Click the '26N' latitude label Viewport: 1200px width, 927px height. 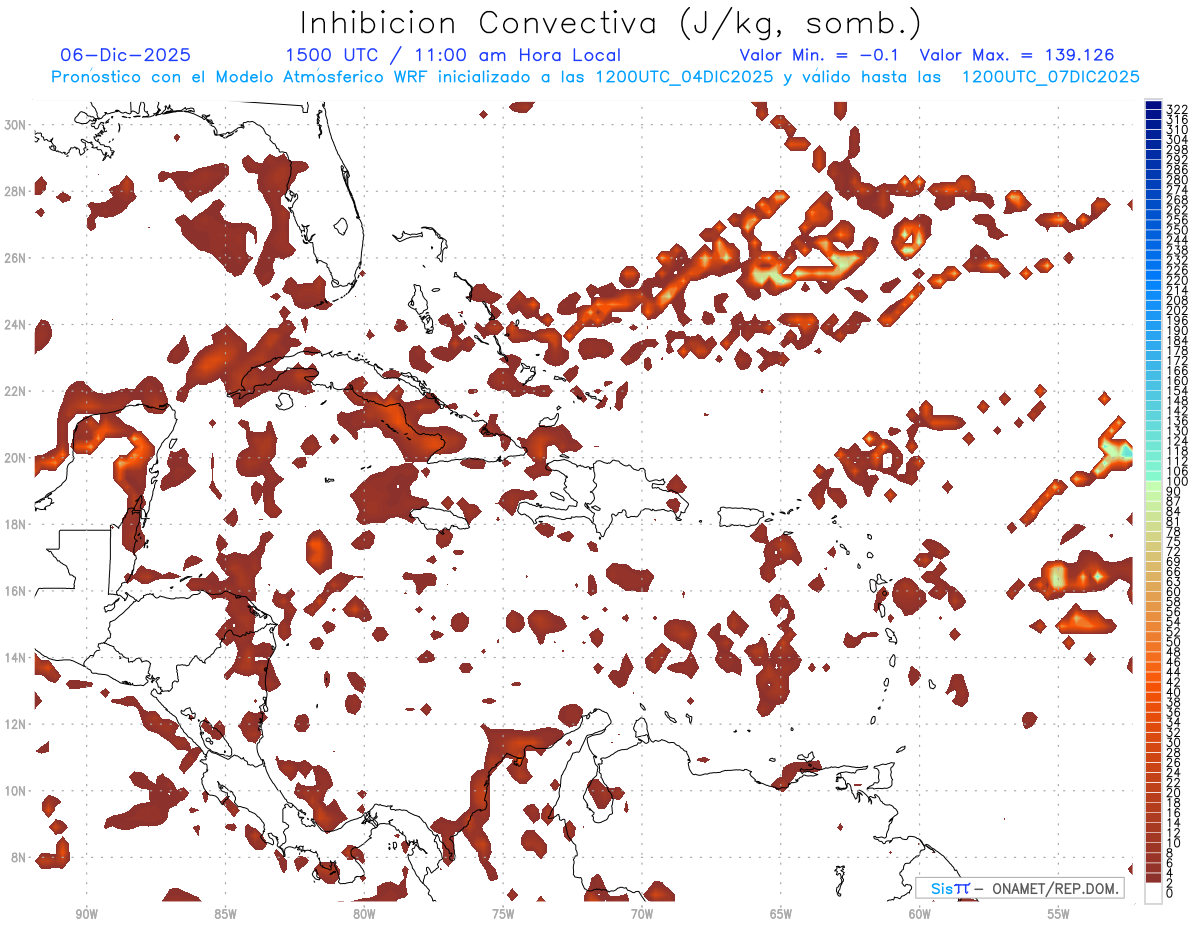coord(16,257)
